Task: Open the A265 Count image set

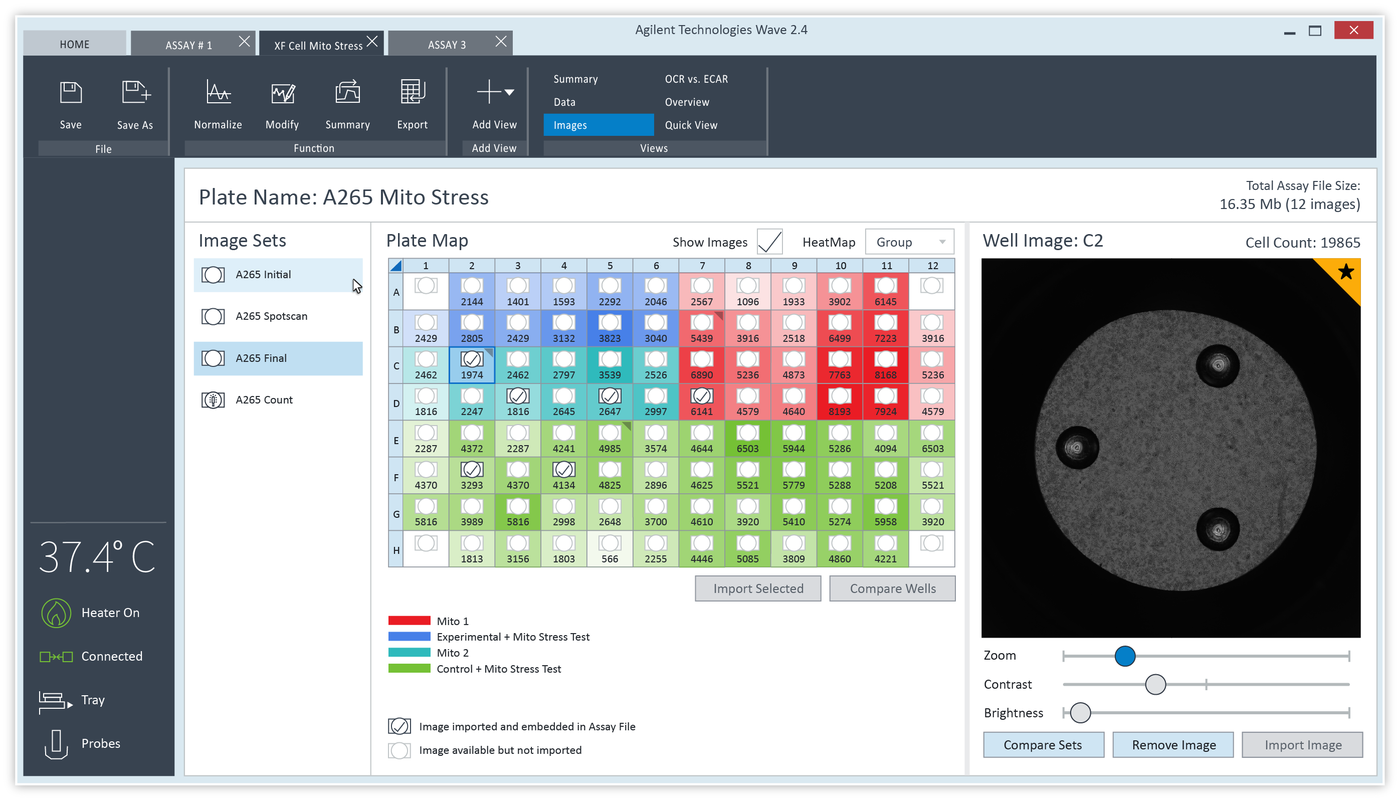Action: point(277,399)
